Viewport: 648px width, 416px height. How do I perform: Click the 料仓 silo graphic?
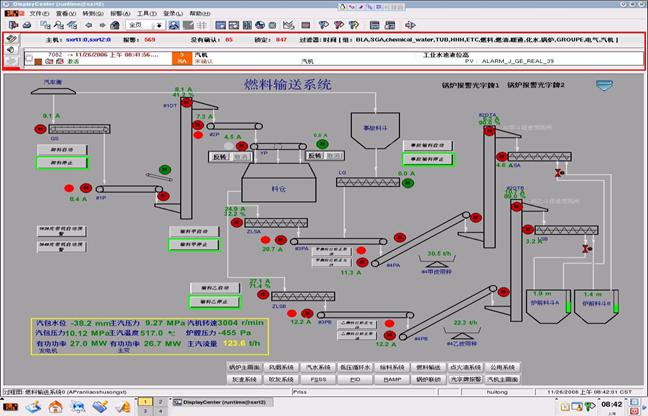pos(279,182)
